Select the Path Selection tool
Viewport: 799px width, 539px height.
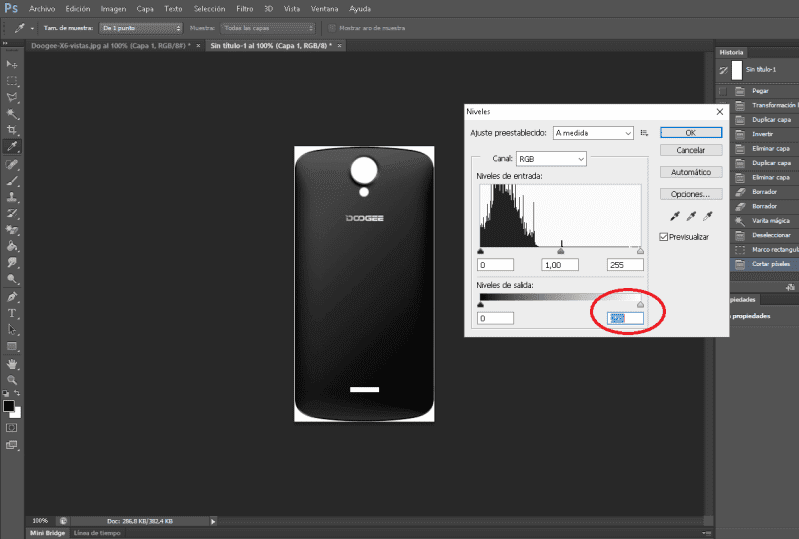tap(12, 330)
